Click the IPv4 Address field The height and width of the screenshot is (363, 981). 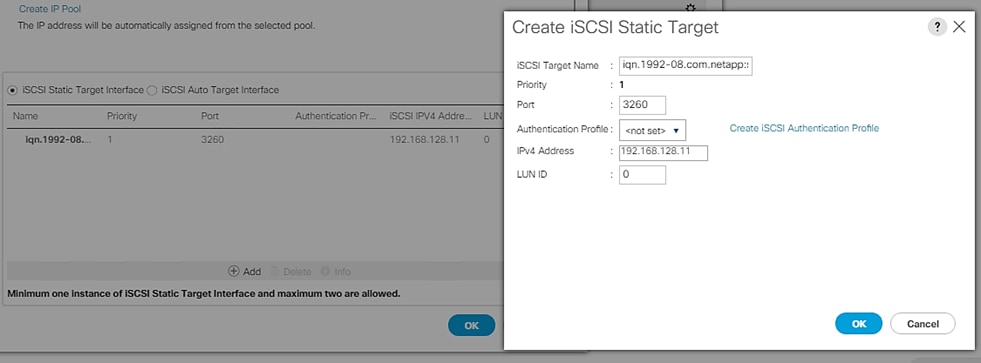pyautogui.click(x=663, y=153)
